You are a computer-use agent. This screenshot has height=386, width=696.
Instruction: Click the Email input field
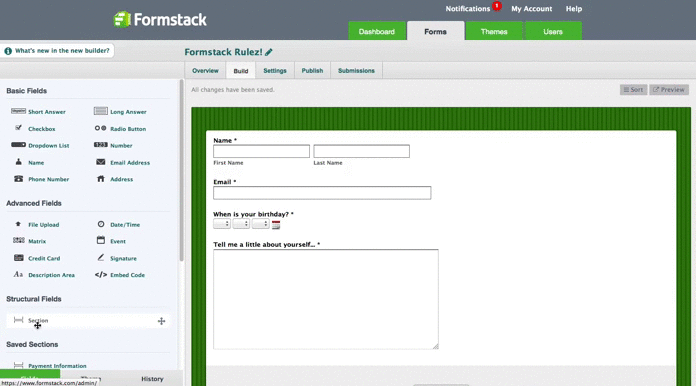coord(322,193)
